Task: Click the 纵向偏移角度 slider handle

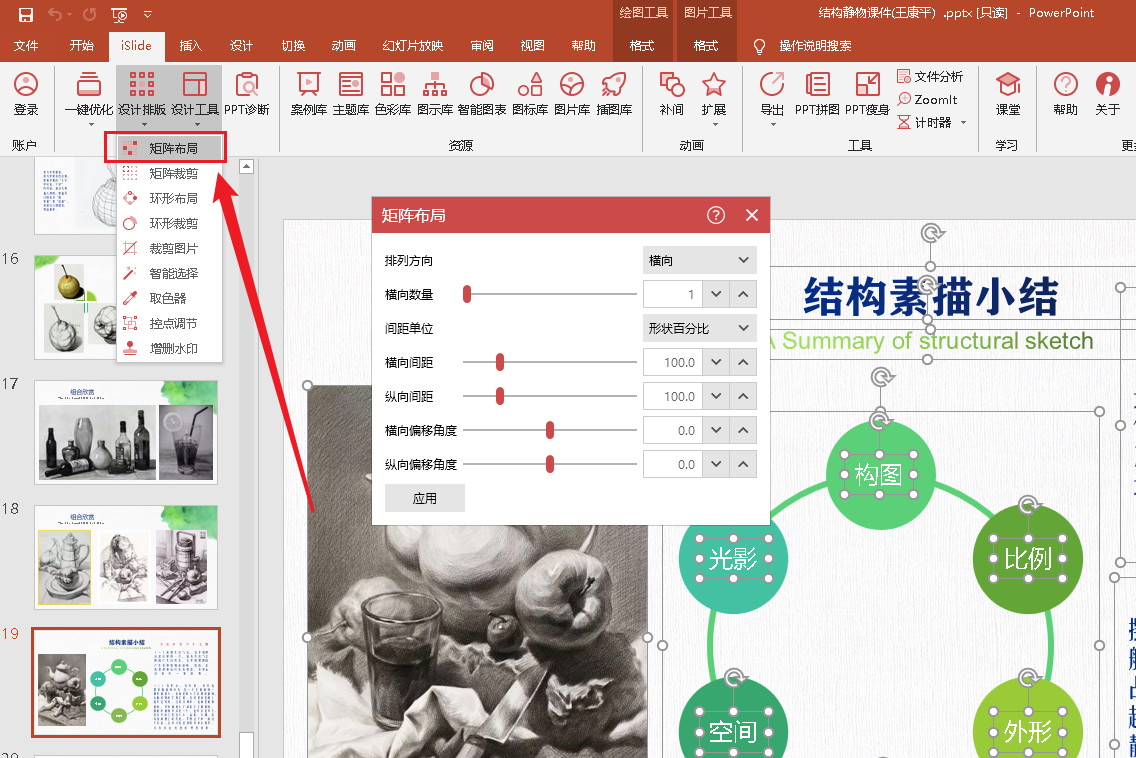Action: pos(550,465)
